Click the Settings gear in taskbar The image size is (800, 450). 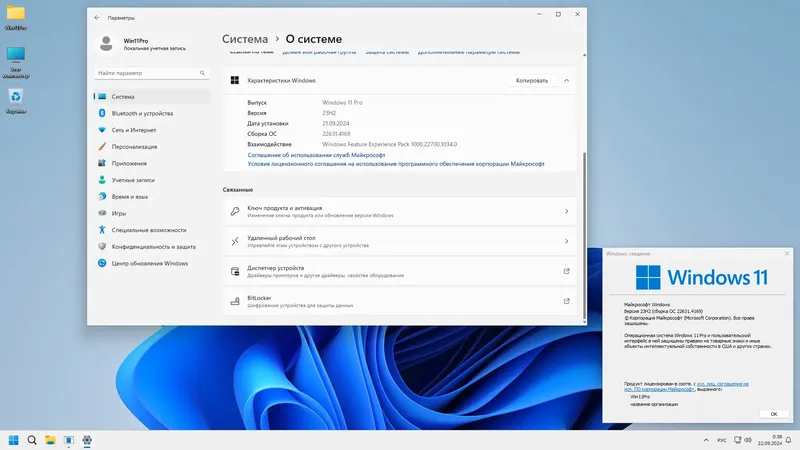coord(87,440)
